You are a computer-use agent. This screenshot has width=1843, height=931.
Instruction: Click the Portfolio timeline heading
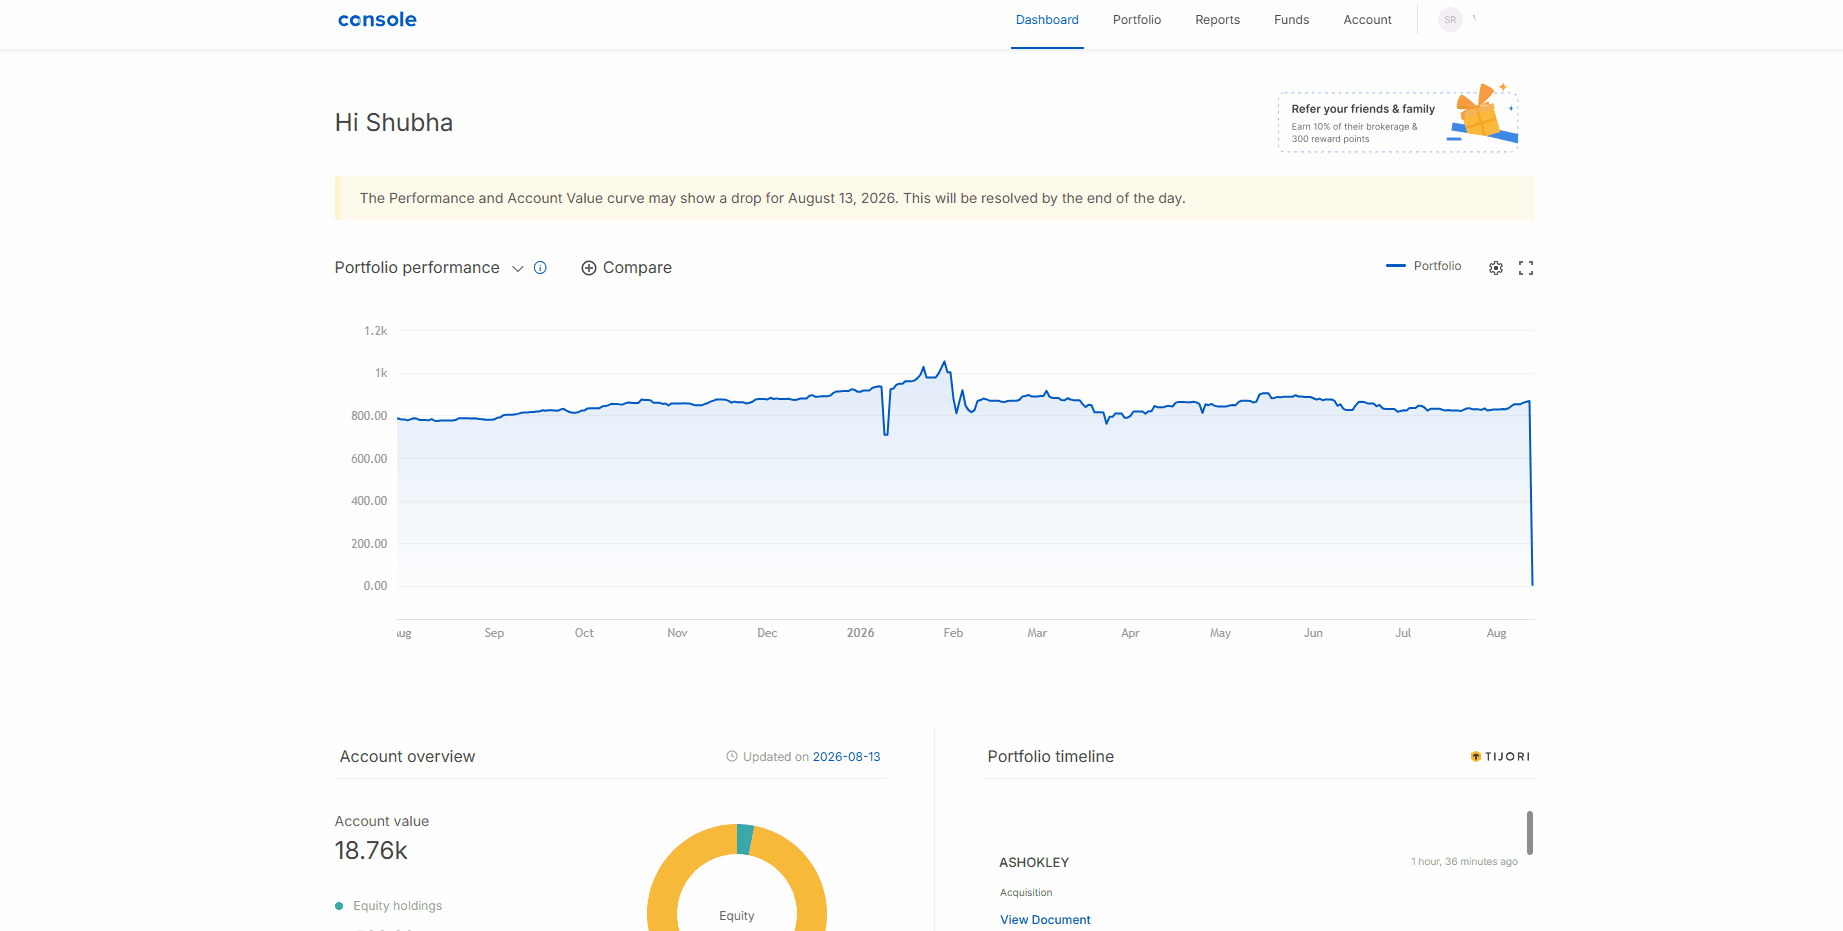click(x=1051, y=757)
